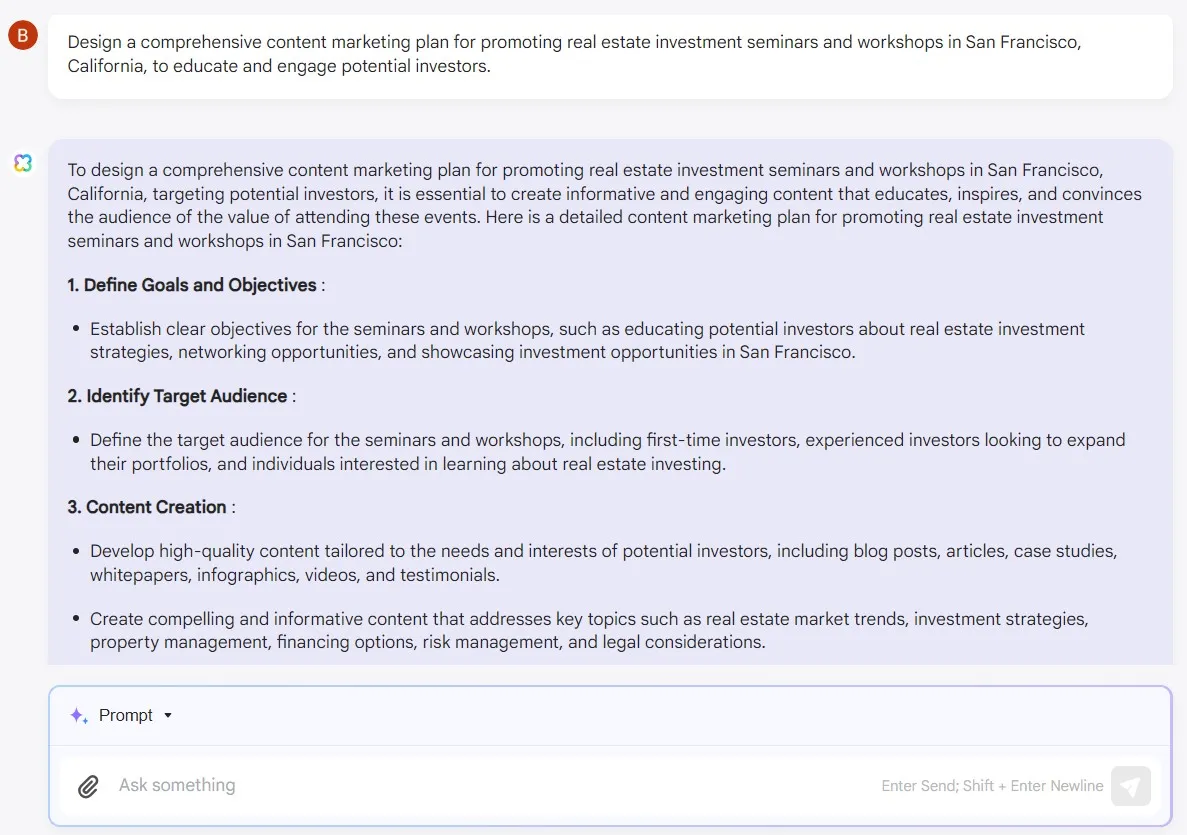Click the red "B" user avatar
Image resolution: width=1187 pixels, height=835 pixels.
(23, 37)
